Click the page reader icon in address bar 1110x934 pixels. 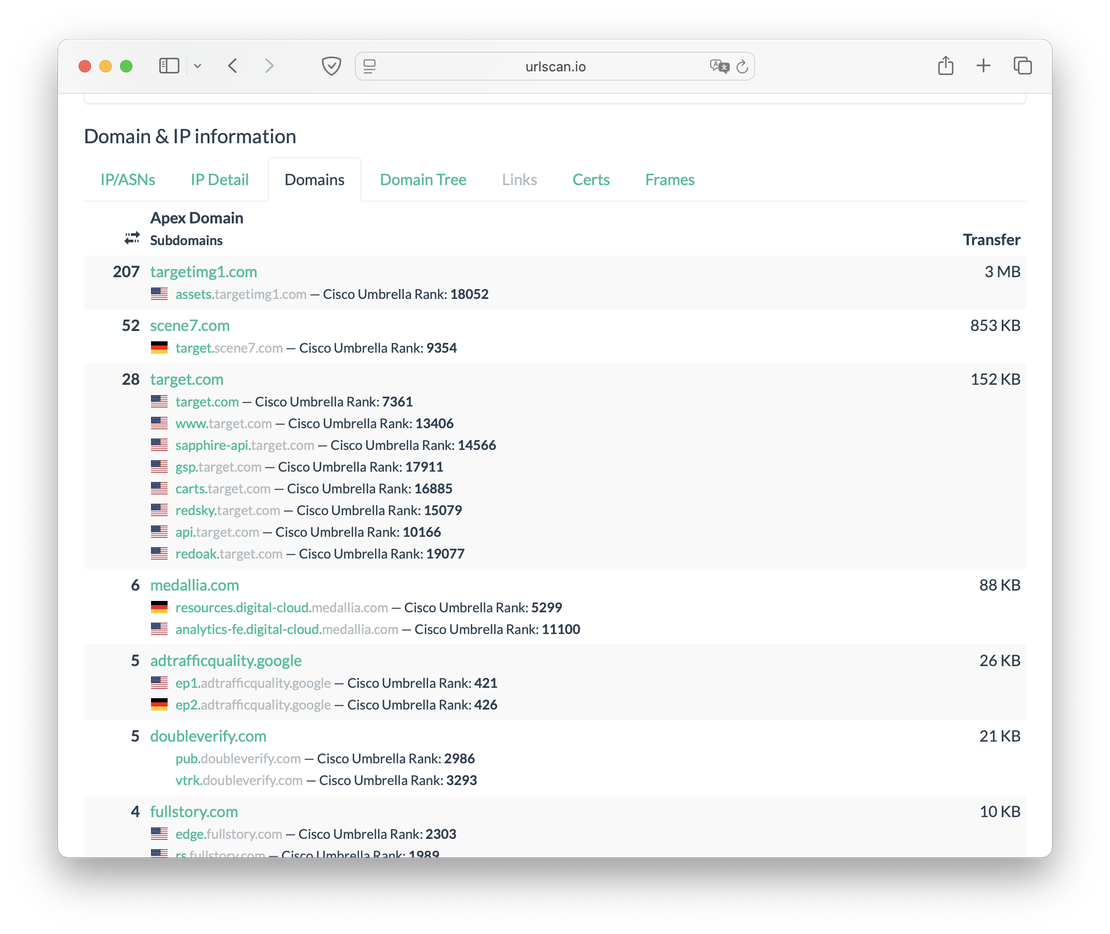[x=370, y=67]
